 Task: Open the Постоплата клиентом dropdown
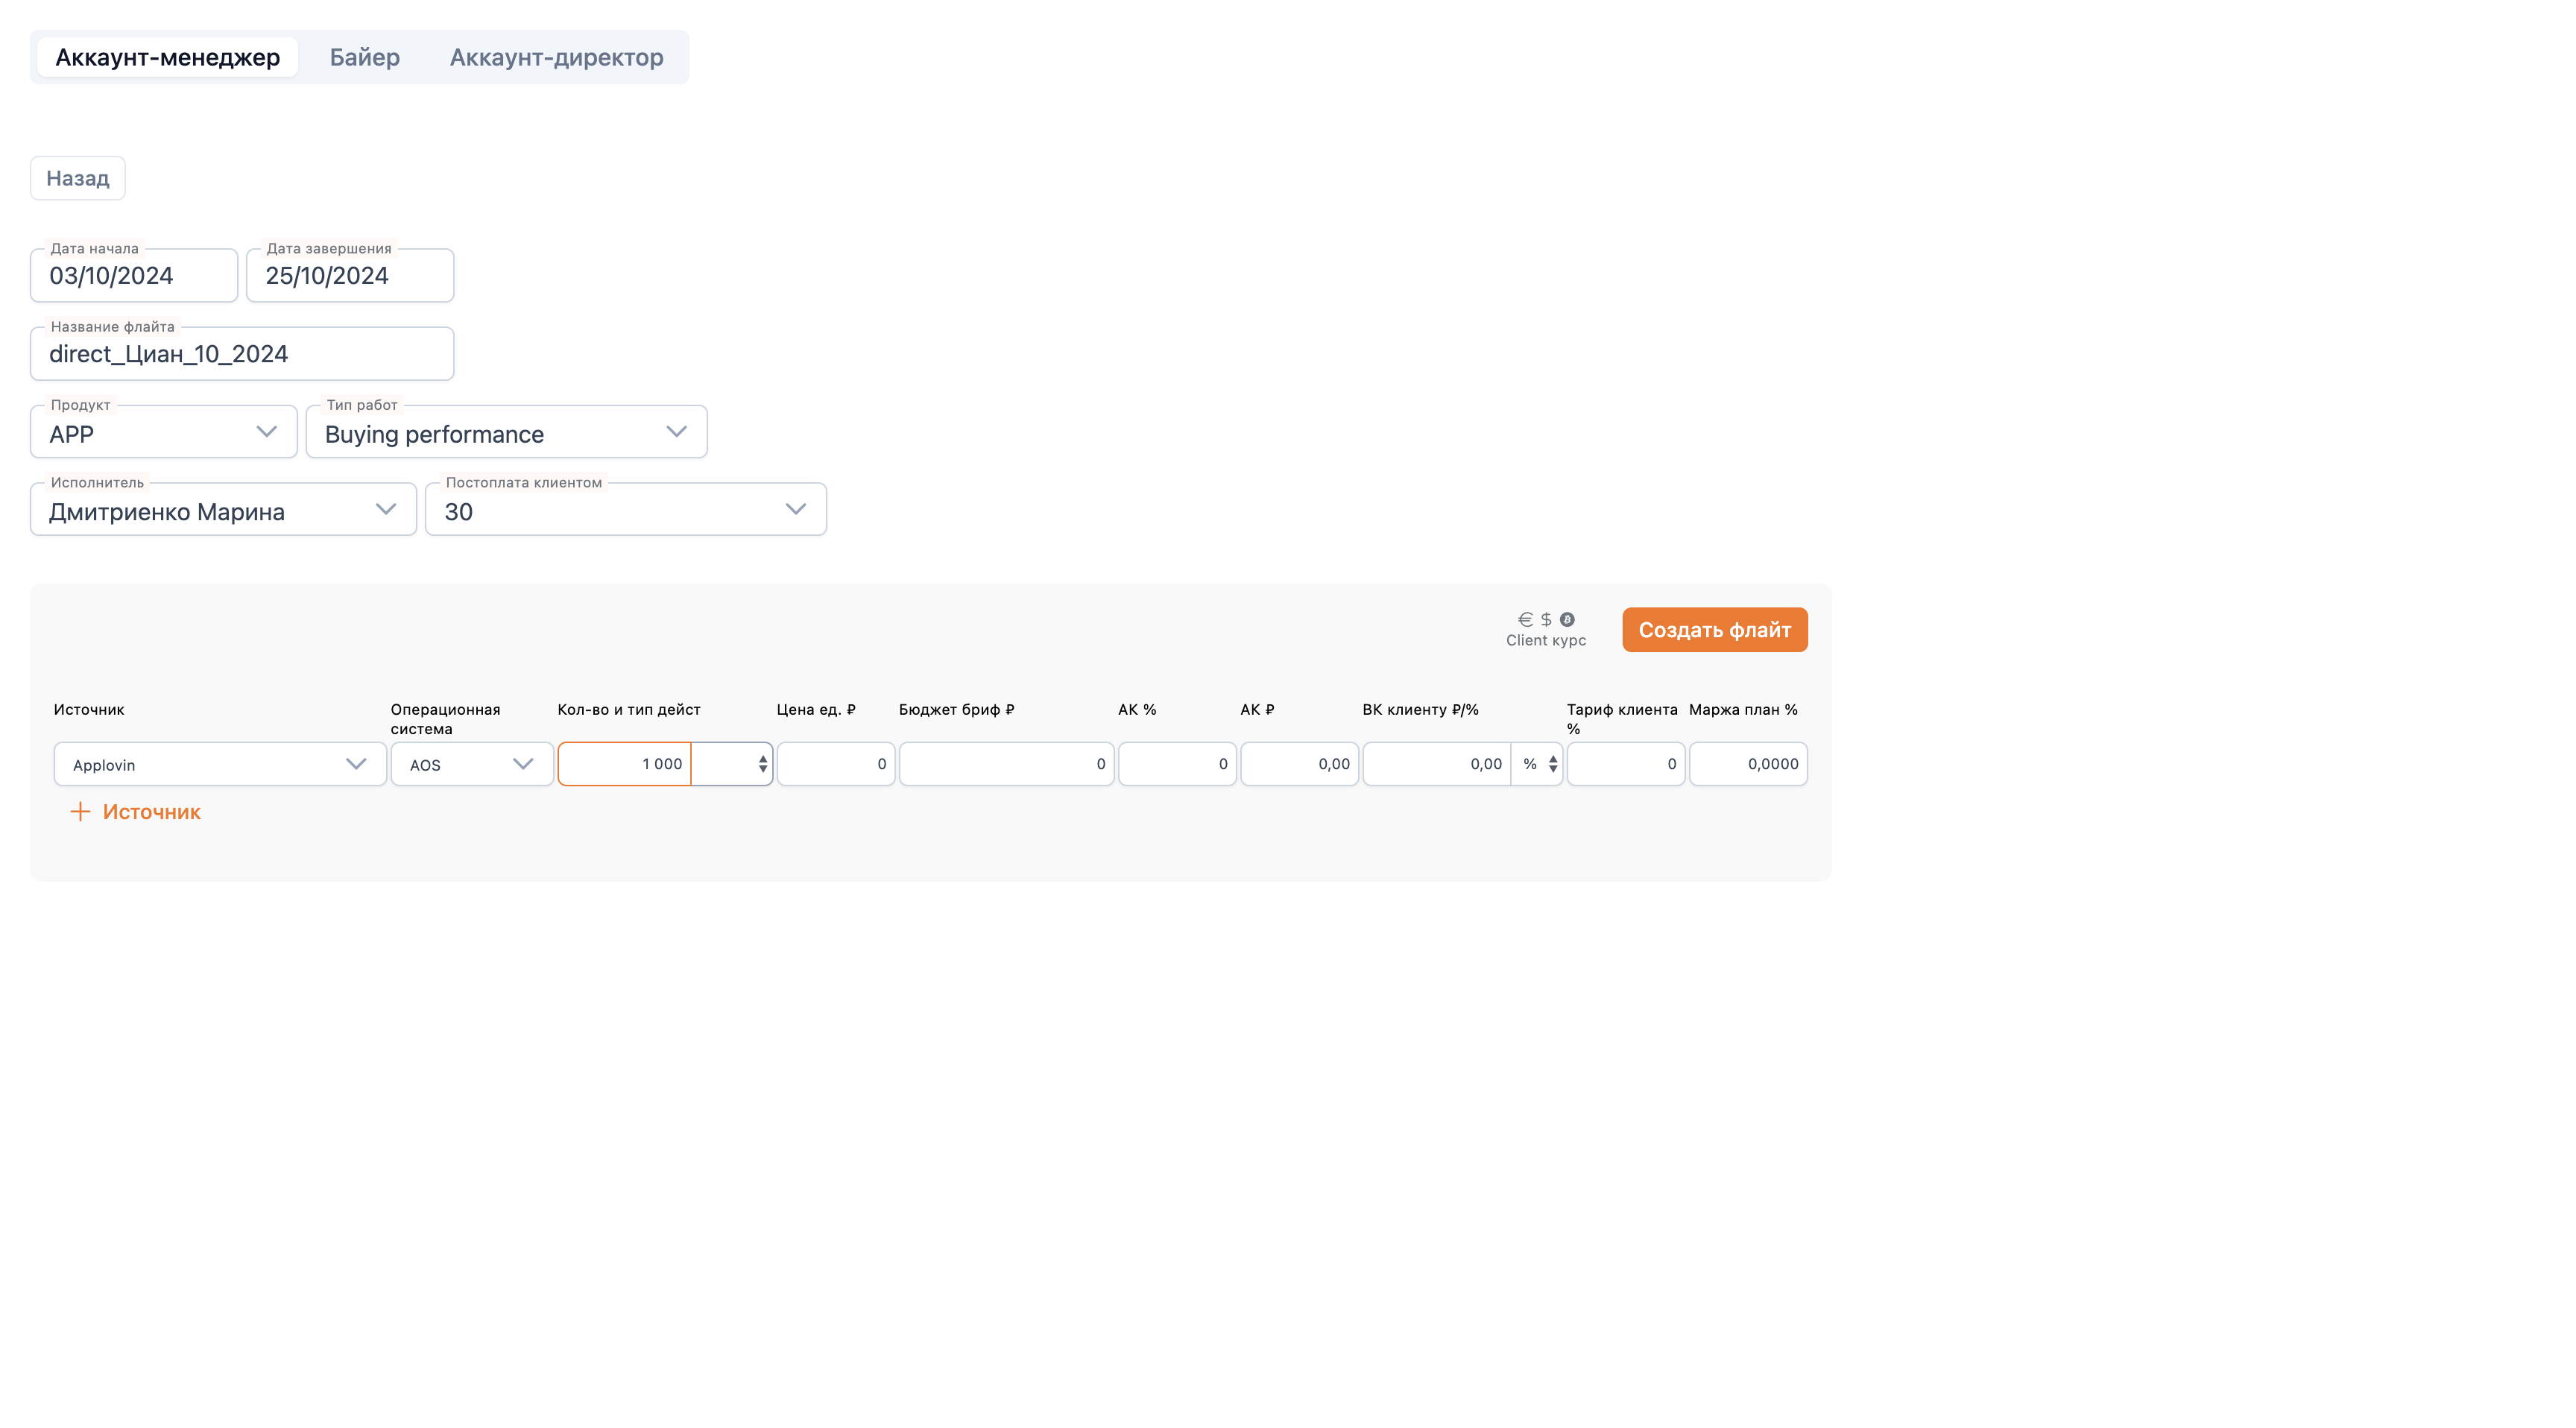[626, 510]
